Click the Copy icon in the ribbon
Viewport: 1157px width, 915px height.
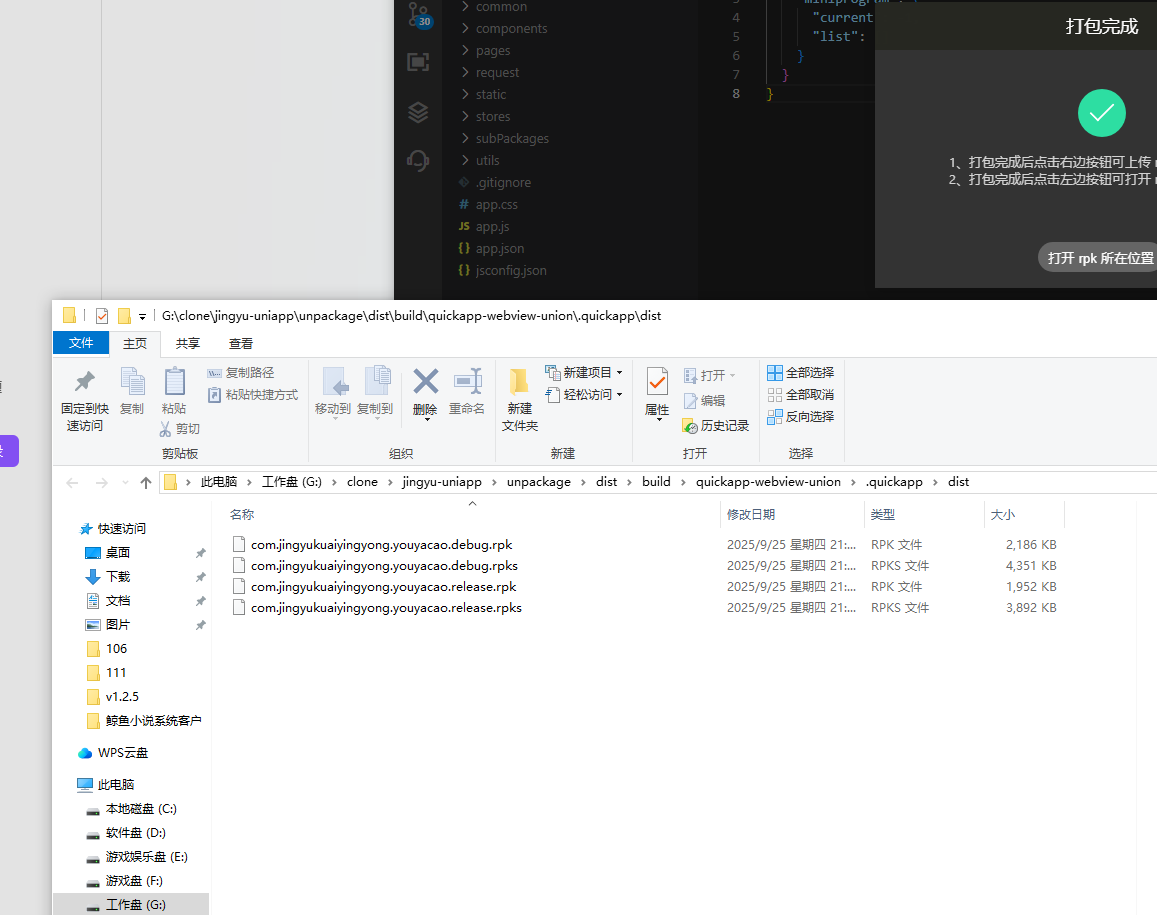[132, 381]
